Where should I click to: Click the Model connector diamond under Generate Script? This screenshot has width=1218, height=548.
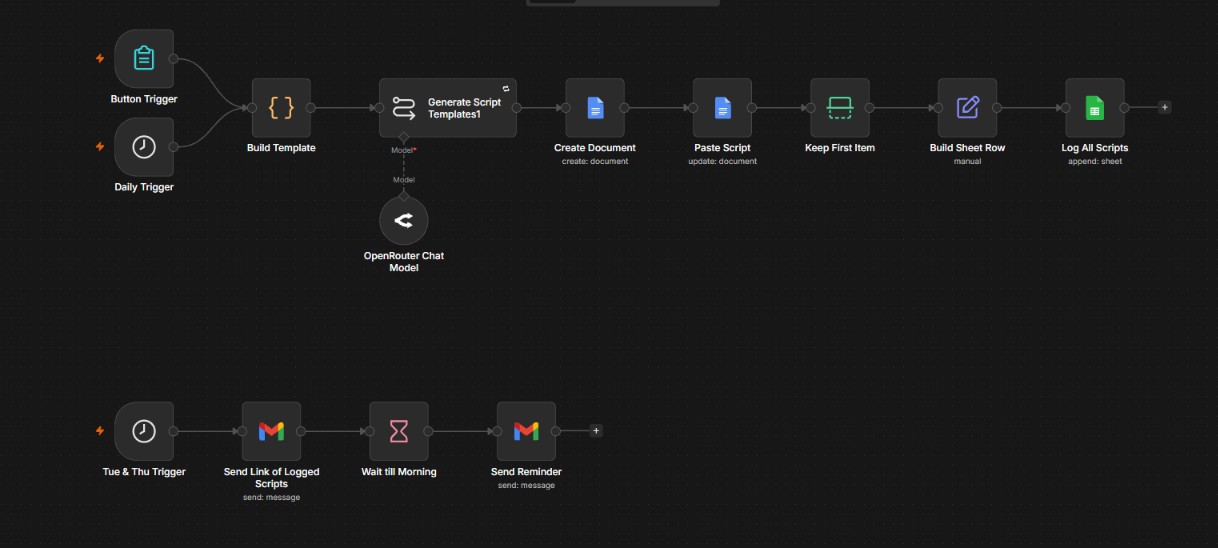404,137
